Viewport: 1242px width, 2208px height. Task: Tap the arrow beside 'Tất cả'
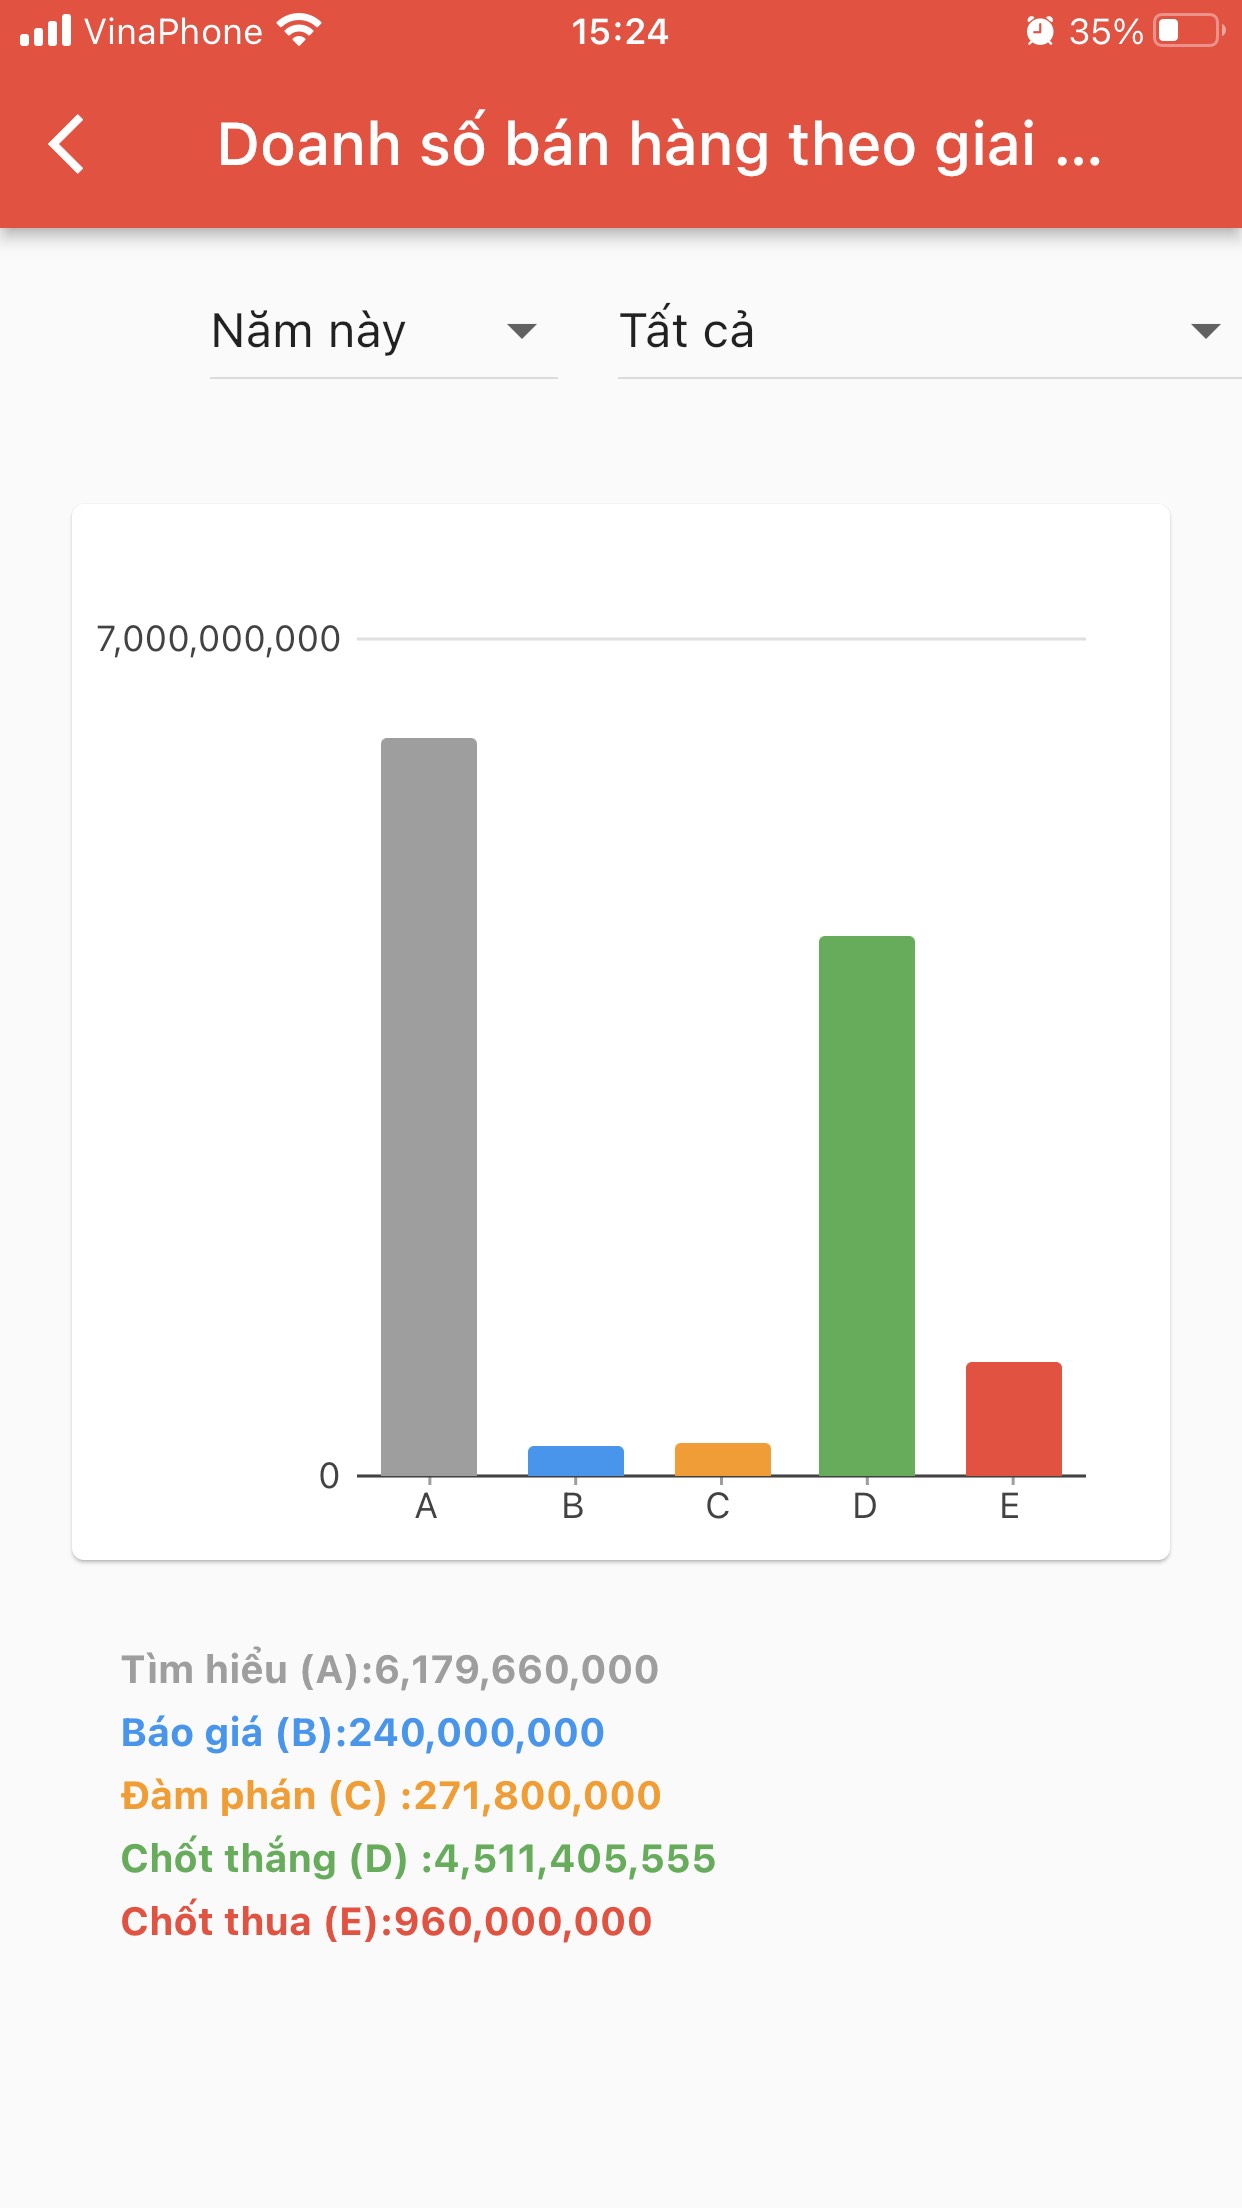pyautogui.click(x=1206, y=331)
